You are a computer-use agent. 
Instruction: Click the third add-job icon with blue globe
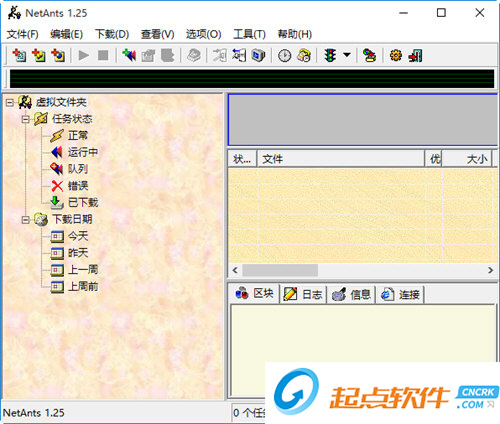[x=58, y=55]
